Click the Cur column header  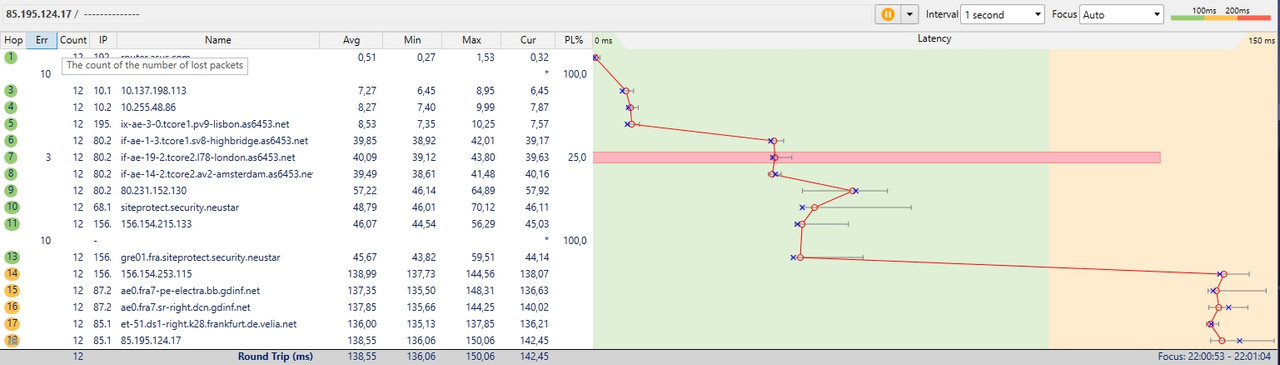click(528, 40)
